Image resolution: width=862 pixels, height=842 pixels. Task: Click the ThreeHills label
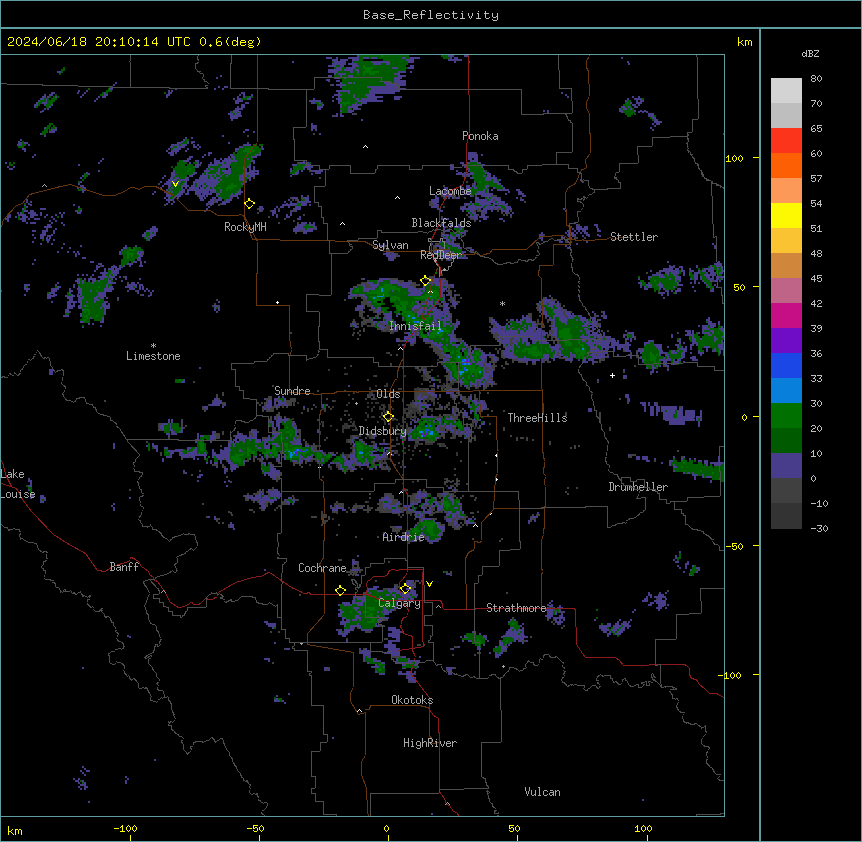coord(537,418)
